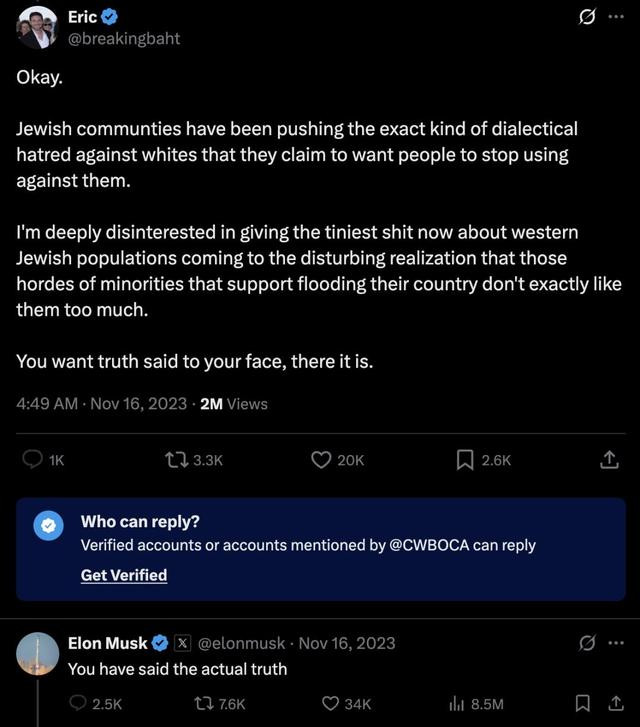
Task: Open Eric's profile picture
Action: click(37, 28)
